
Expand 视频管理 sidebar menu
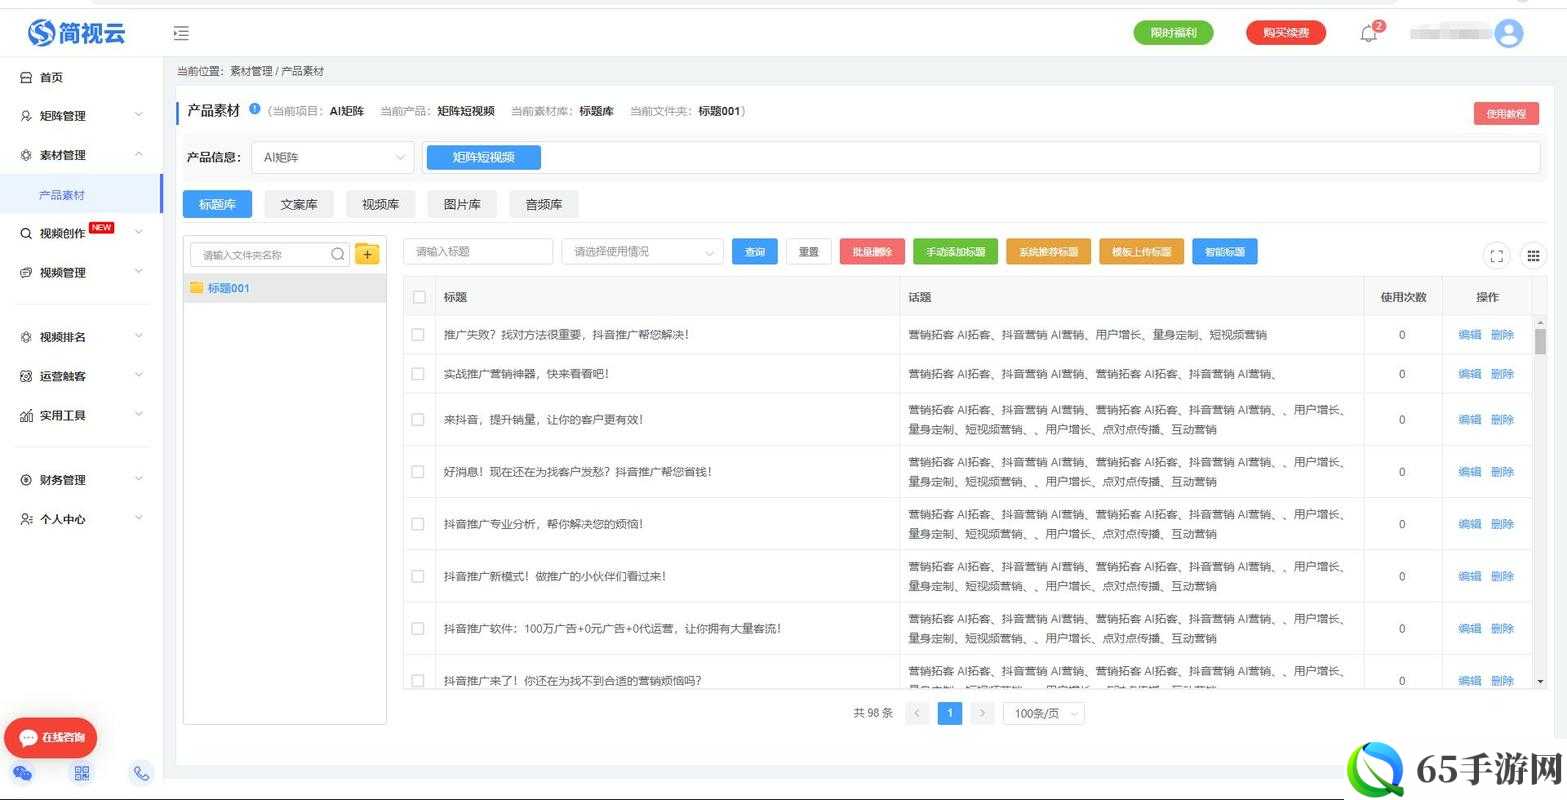coord(81,272)
